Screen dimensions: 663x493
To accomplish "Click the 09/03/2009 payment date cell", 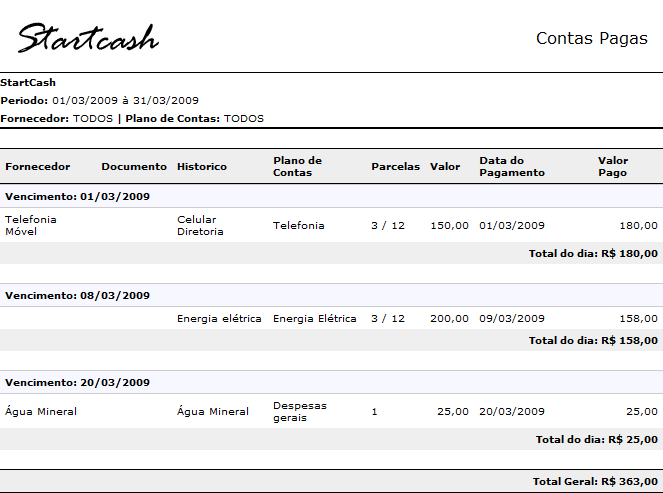I will [x=512, y=319].
